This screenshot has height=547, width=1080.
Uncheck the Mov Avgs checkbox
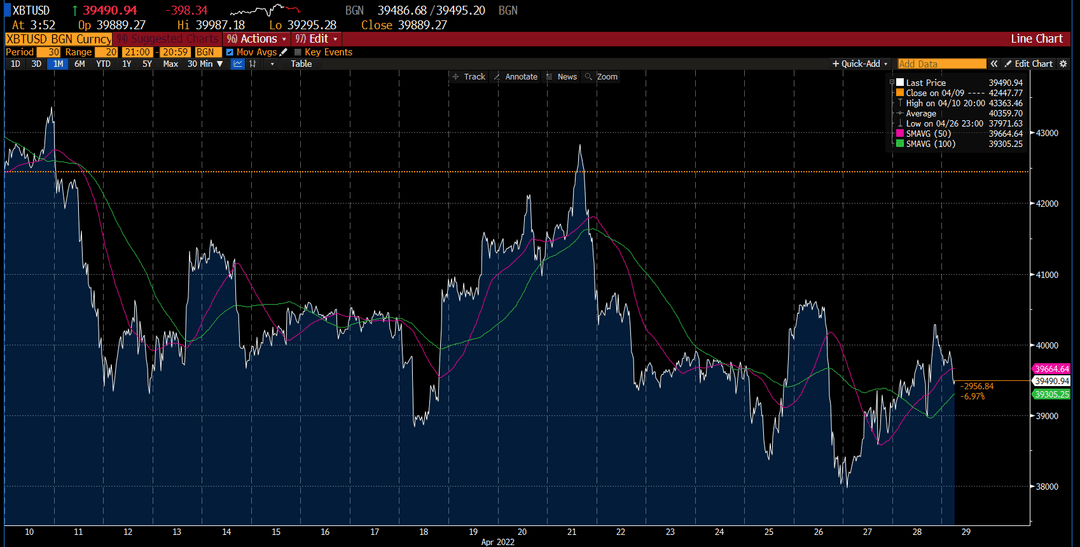pyautogui.click(x=230, y=52)
